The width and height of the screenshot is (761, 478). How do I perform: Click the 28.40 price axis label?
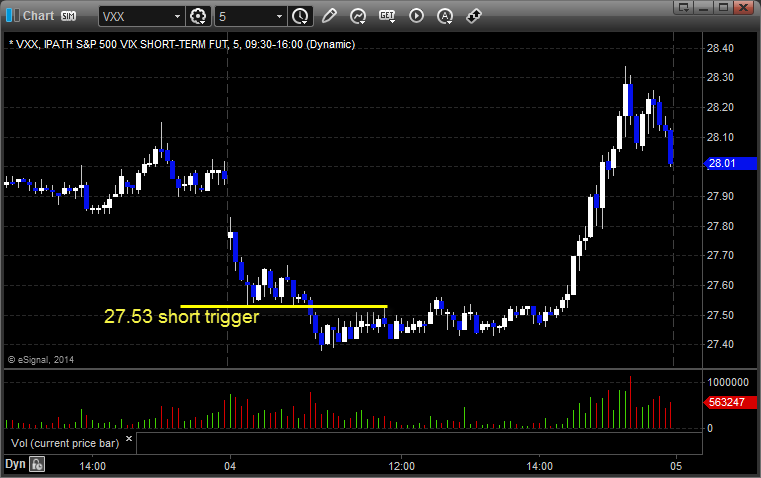click(720, 48)
